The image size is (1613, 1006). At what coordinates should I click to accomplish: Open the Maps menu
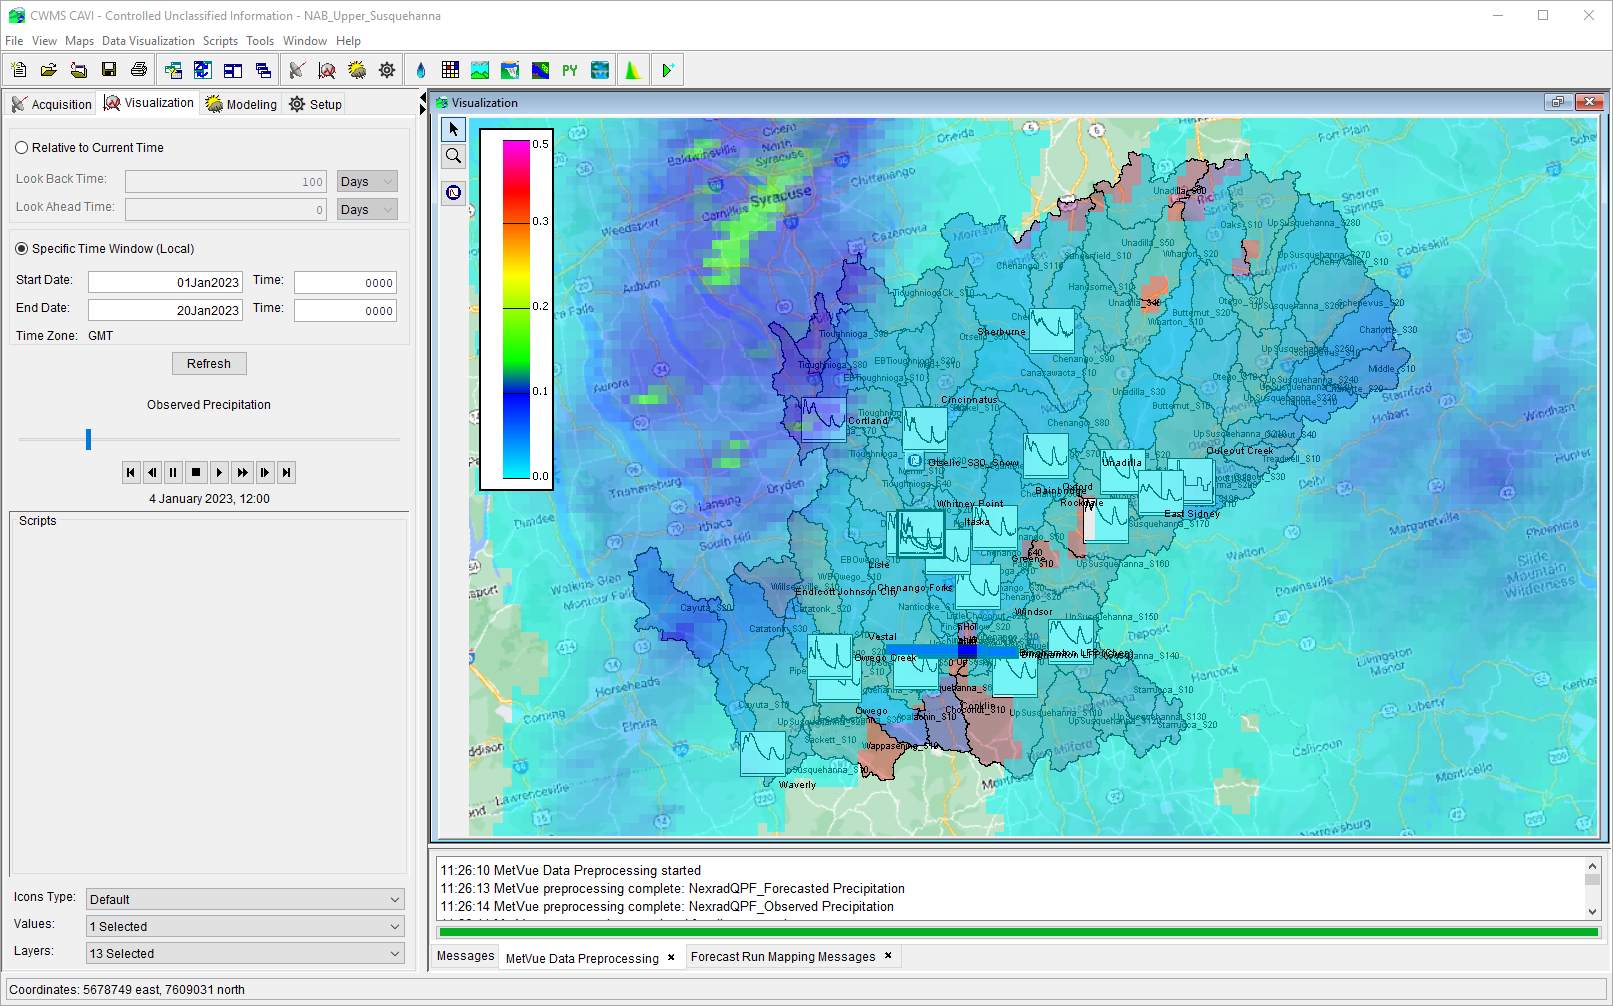point(79,41)
